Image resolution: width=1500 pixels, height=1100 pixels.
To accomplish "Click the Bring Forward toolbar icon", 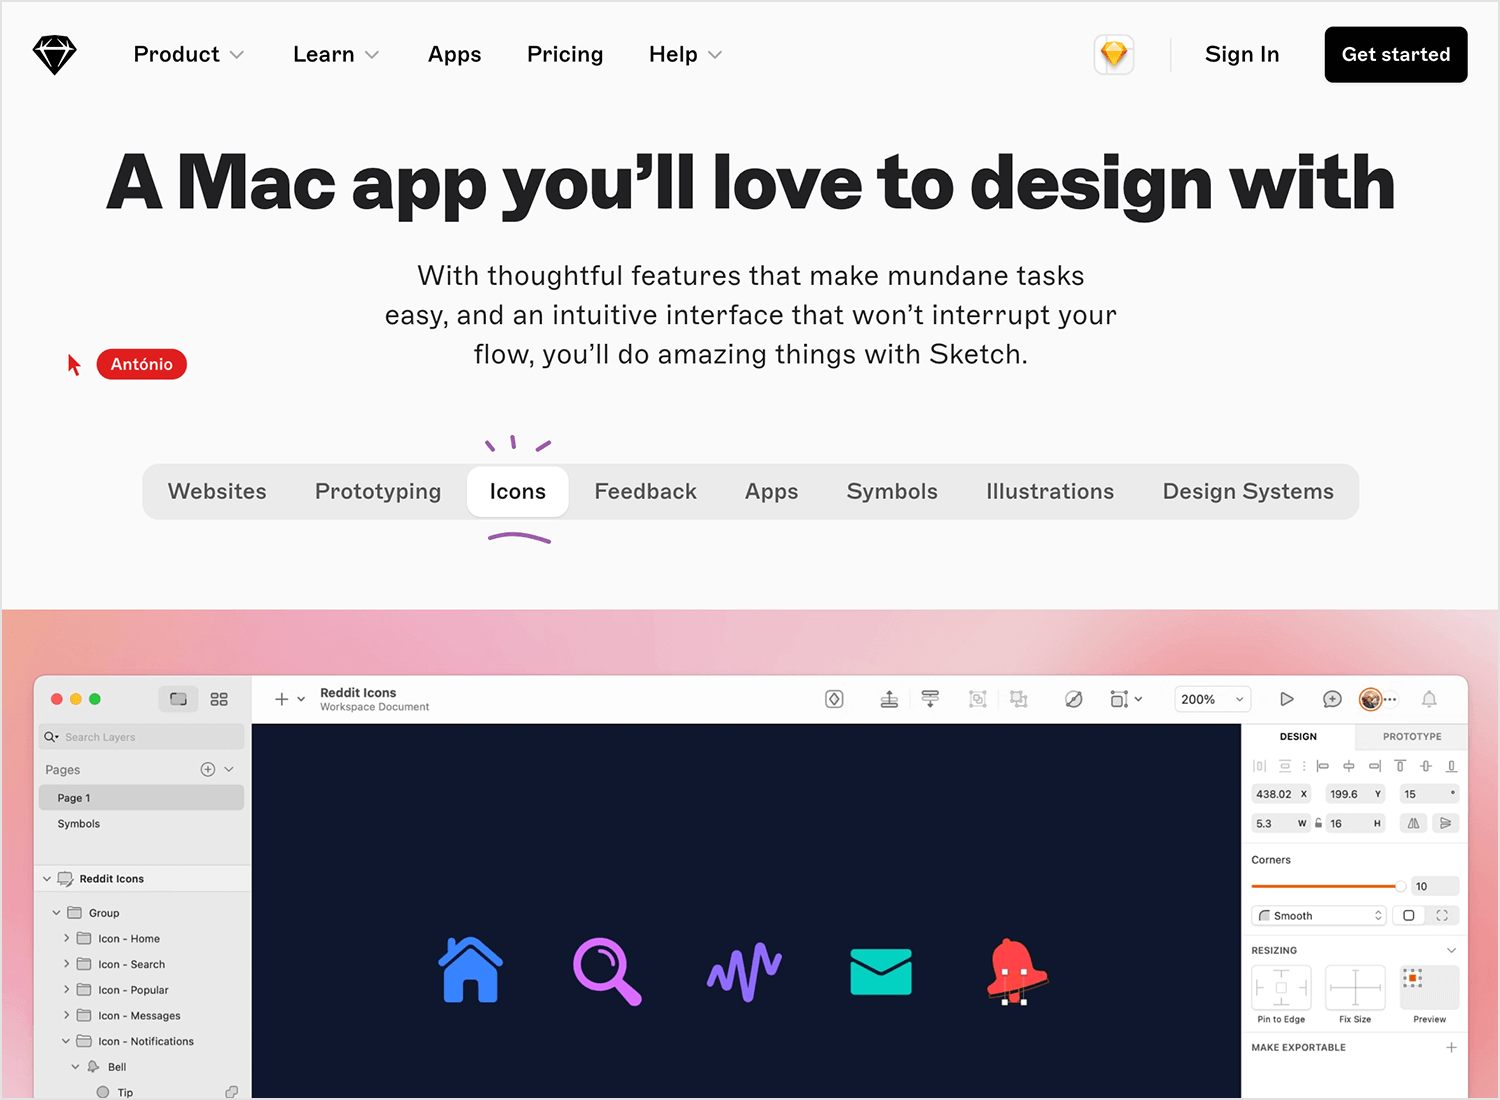I will tap(889, 699).
